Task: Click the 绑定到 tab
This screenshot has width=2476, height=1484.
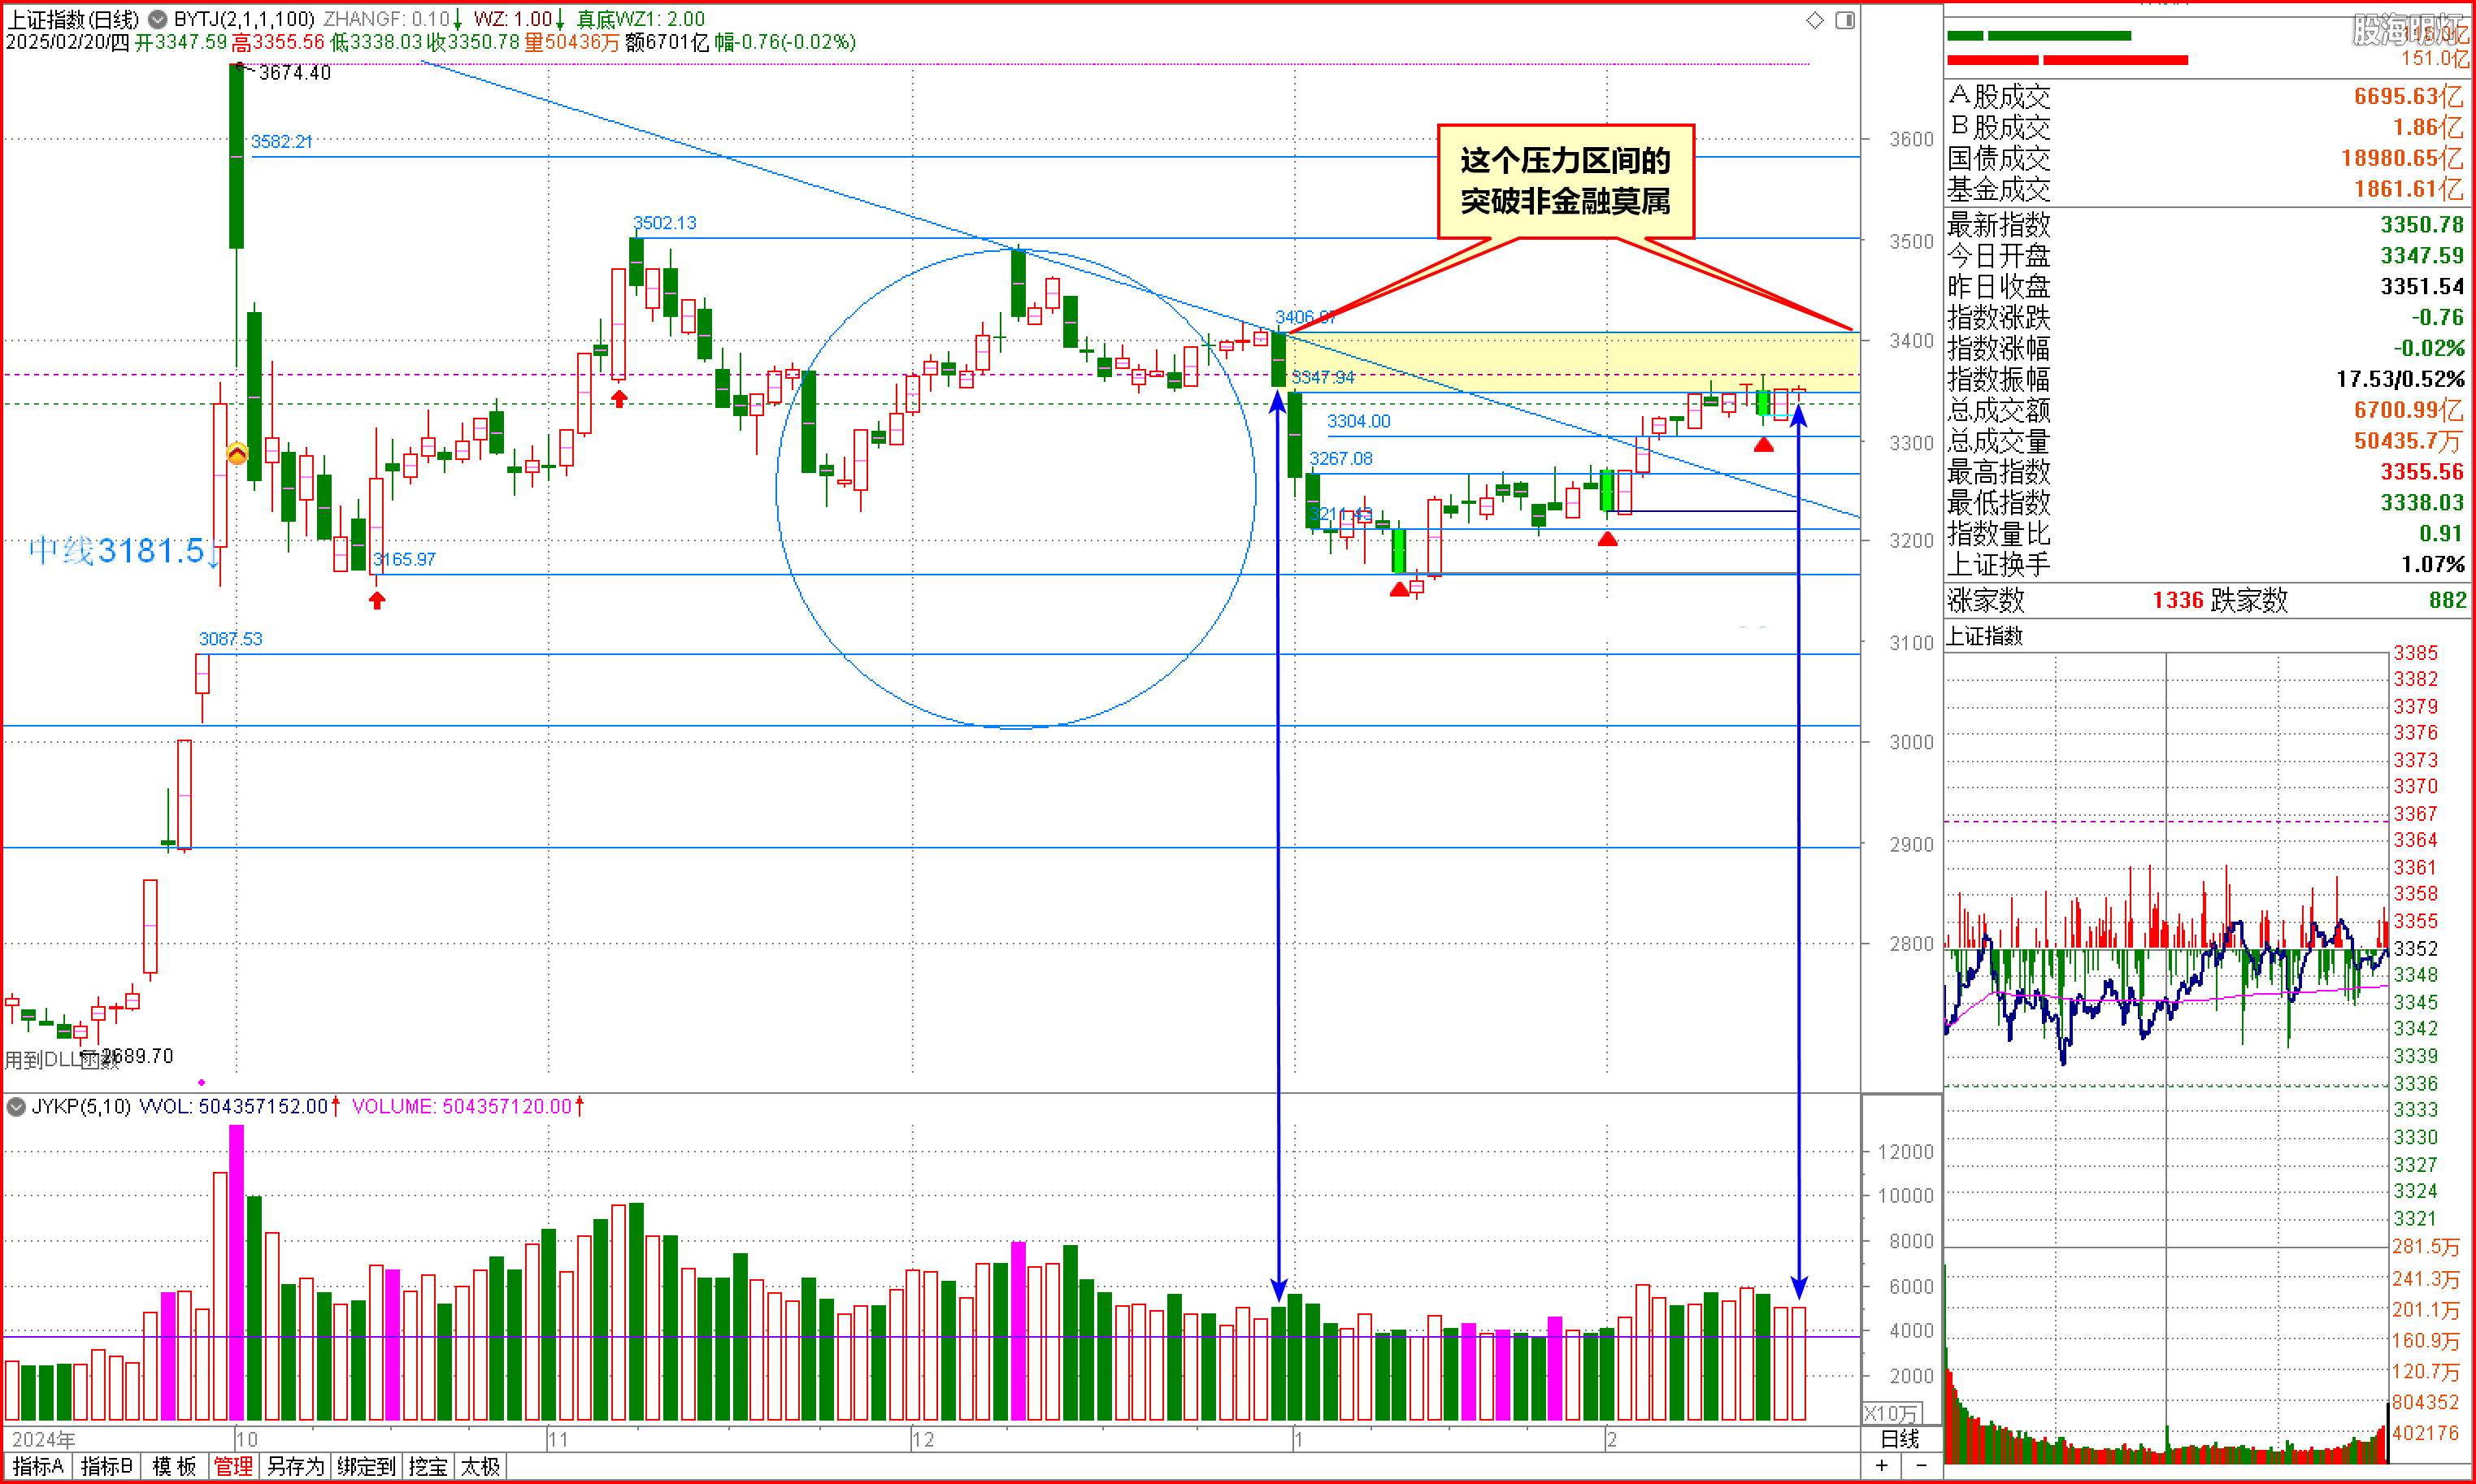Action: pos(366,1466)
